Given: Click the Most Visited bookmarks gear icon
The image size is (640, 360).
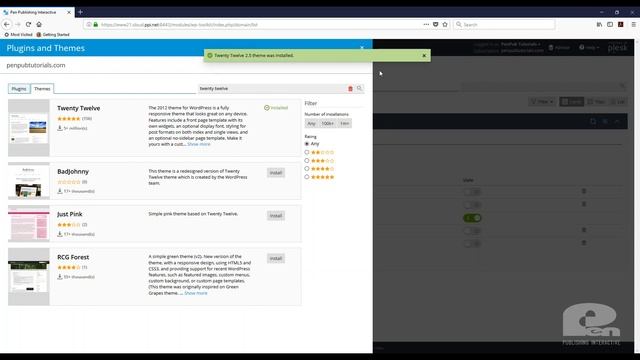Looking at the screenshot, I should [7, 35].
